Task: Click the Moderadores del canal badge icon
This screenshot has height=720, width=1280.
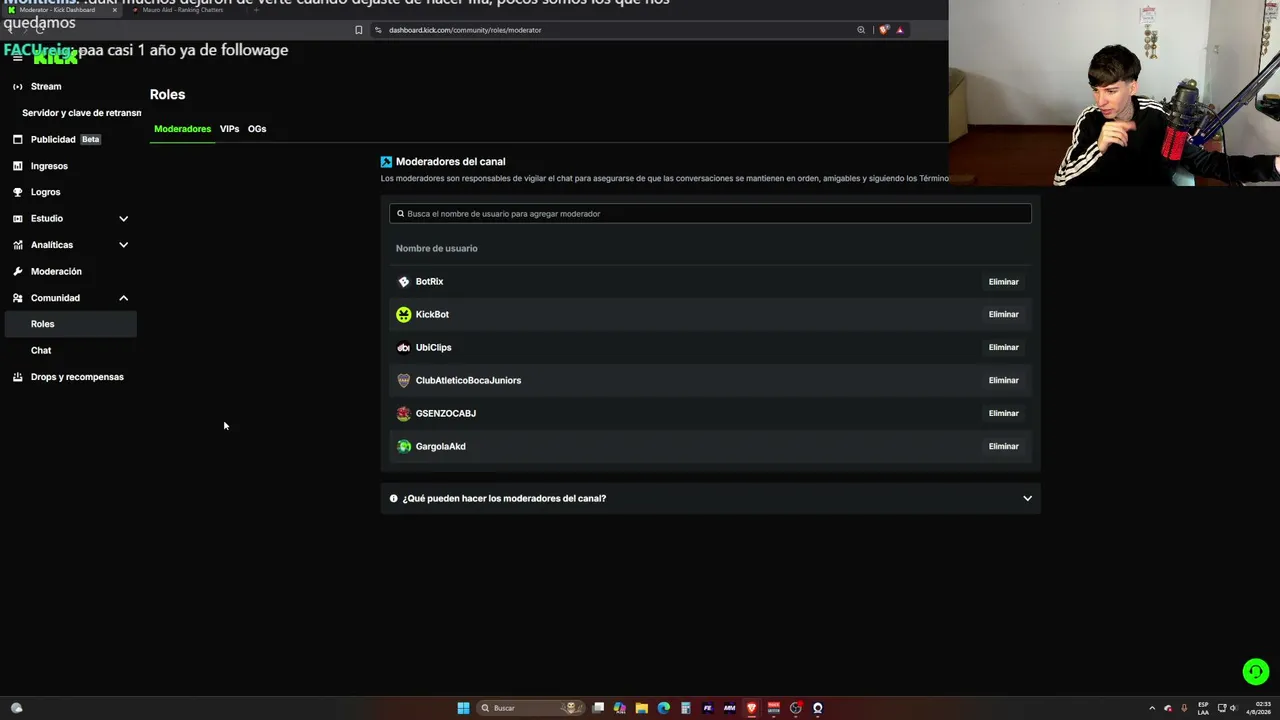Action: pyautogui.click(x=386, y=162)
